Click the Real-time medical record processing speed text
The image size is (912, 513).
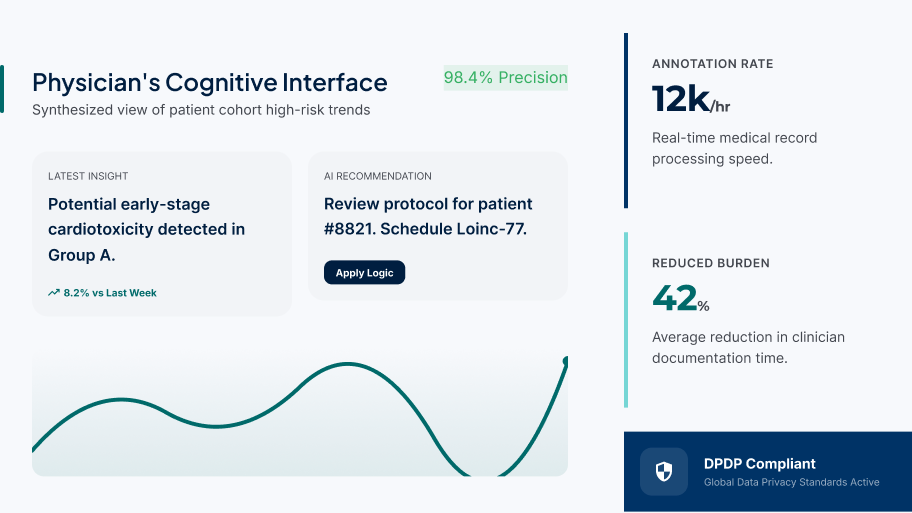[x=735, y=148]
